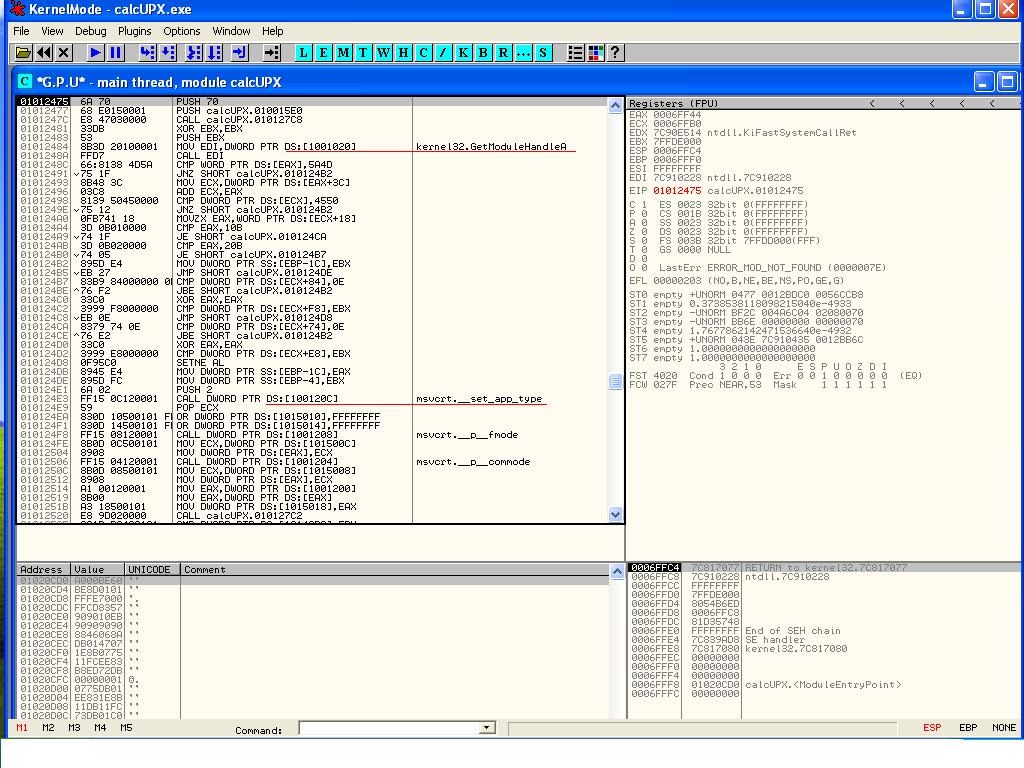Viewport: 1024px width, 768px height.
Task: Select the M2 memory bookmark button
Action: coord(48,728)
